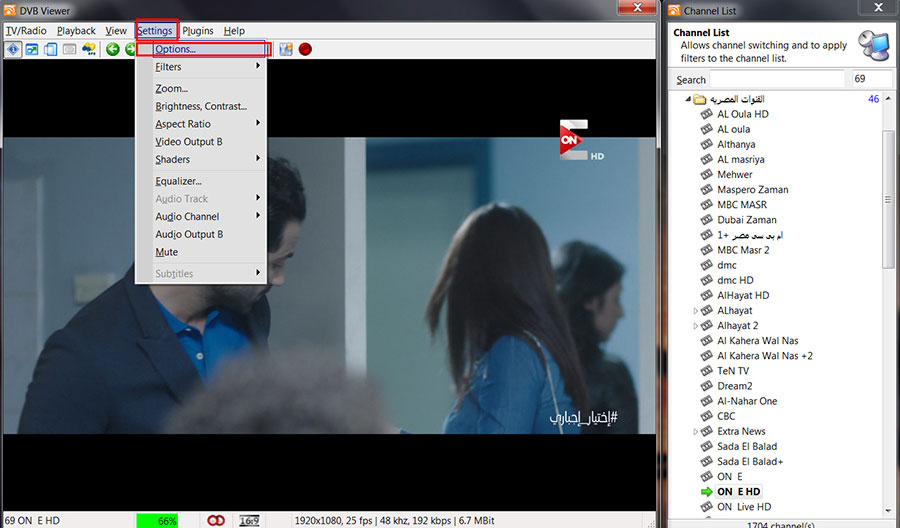Image resolution: width=900 pixels, height=528 pixels.
Task: Click the grey teletext toolbar icon
Action: tap(69, 49)
